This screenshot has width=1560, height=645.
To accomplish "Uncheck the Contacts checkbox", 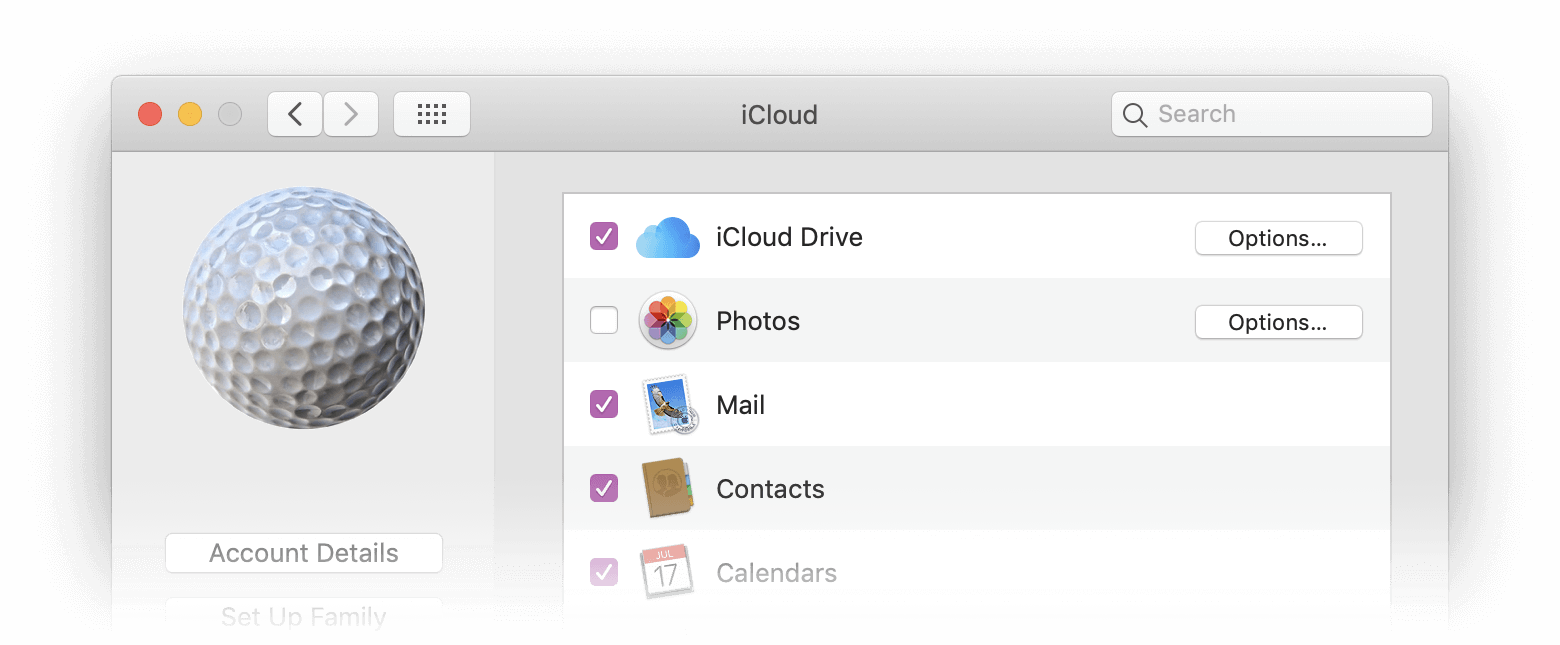I will pos(604,488).
